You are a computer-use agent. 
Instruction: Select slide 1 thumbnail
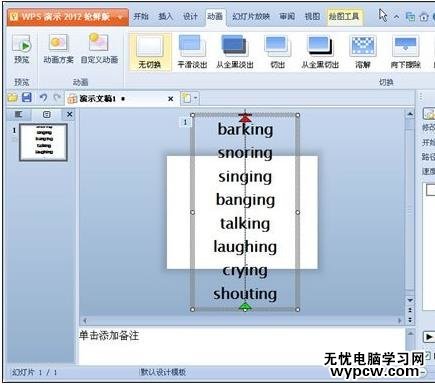click(x=44, y=142)
